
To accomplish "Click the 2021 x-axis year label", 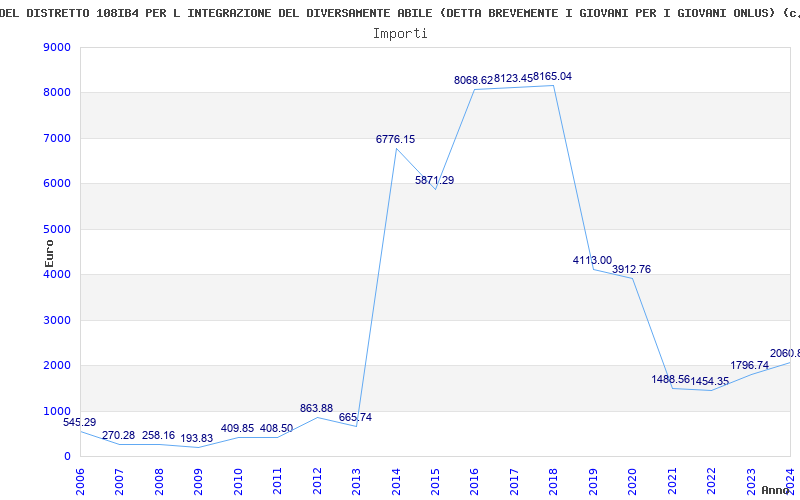I will click(671, 481).
